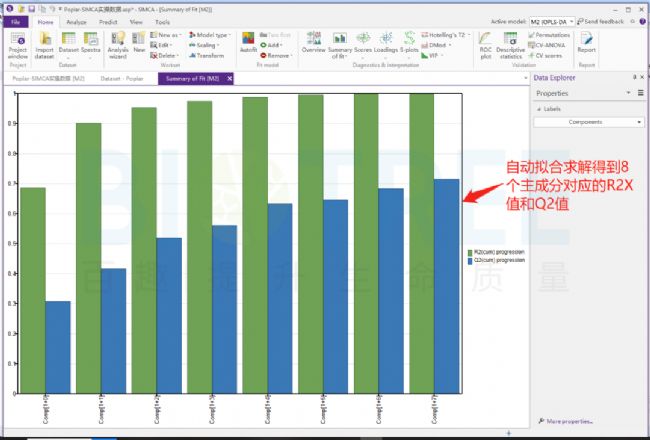Close the Summary of Fit [M2] tab
This screenshot has width=650, height=440.
(230, 78)
